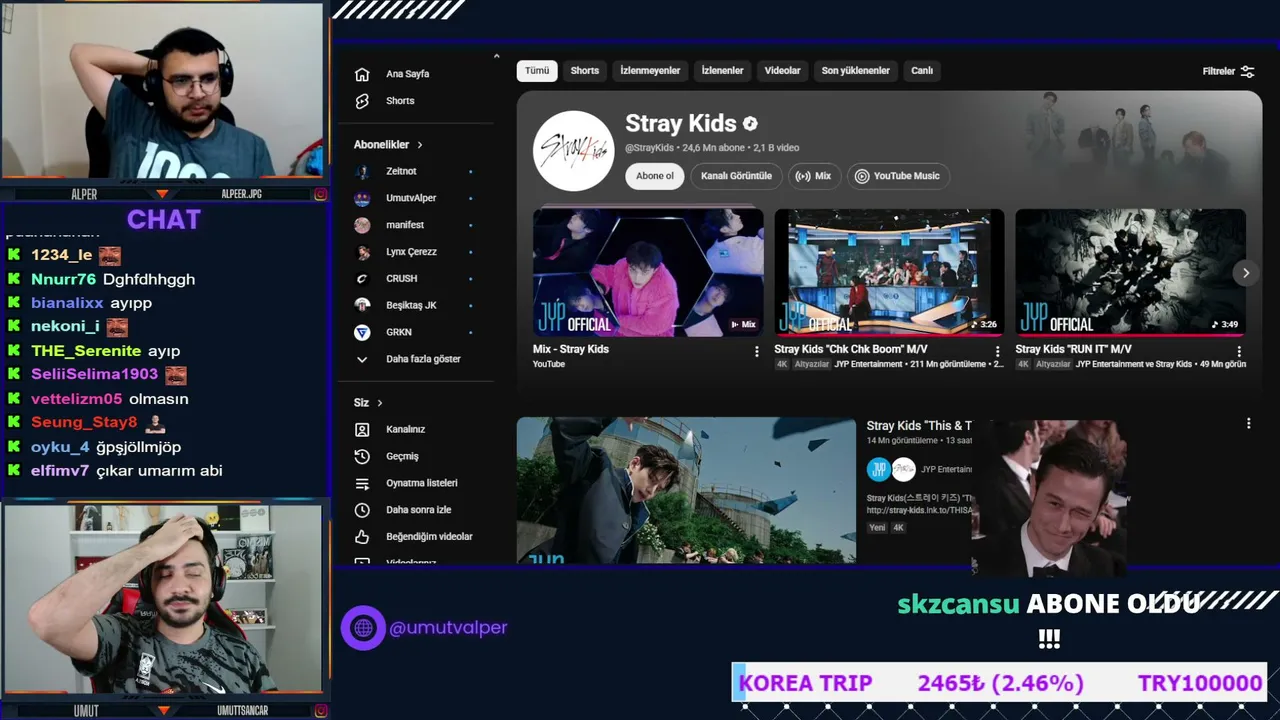Open Oynatma listeleri playlists icon

pyautogui.click(x=362, y=483)
